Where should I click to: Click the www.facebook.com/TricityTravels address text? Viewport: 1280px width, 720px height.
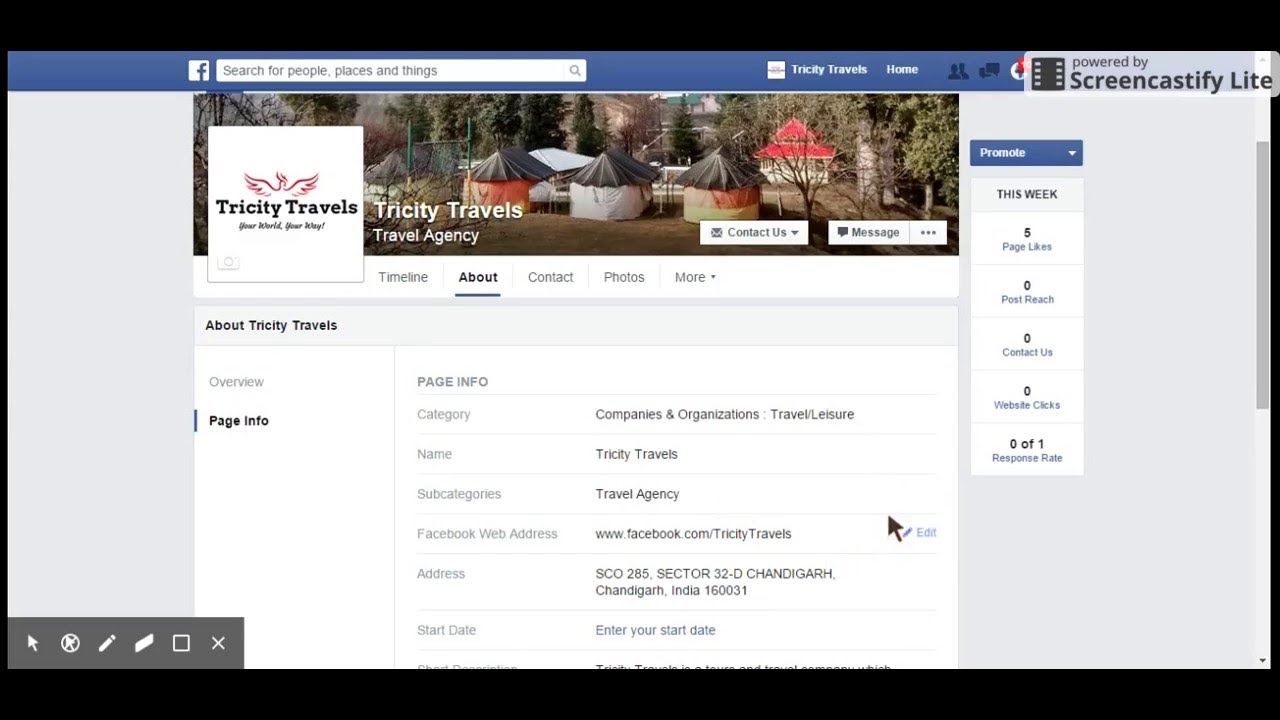tap(693, 534)
